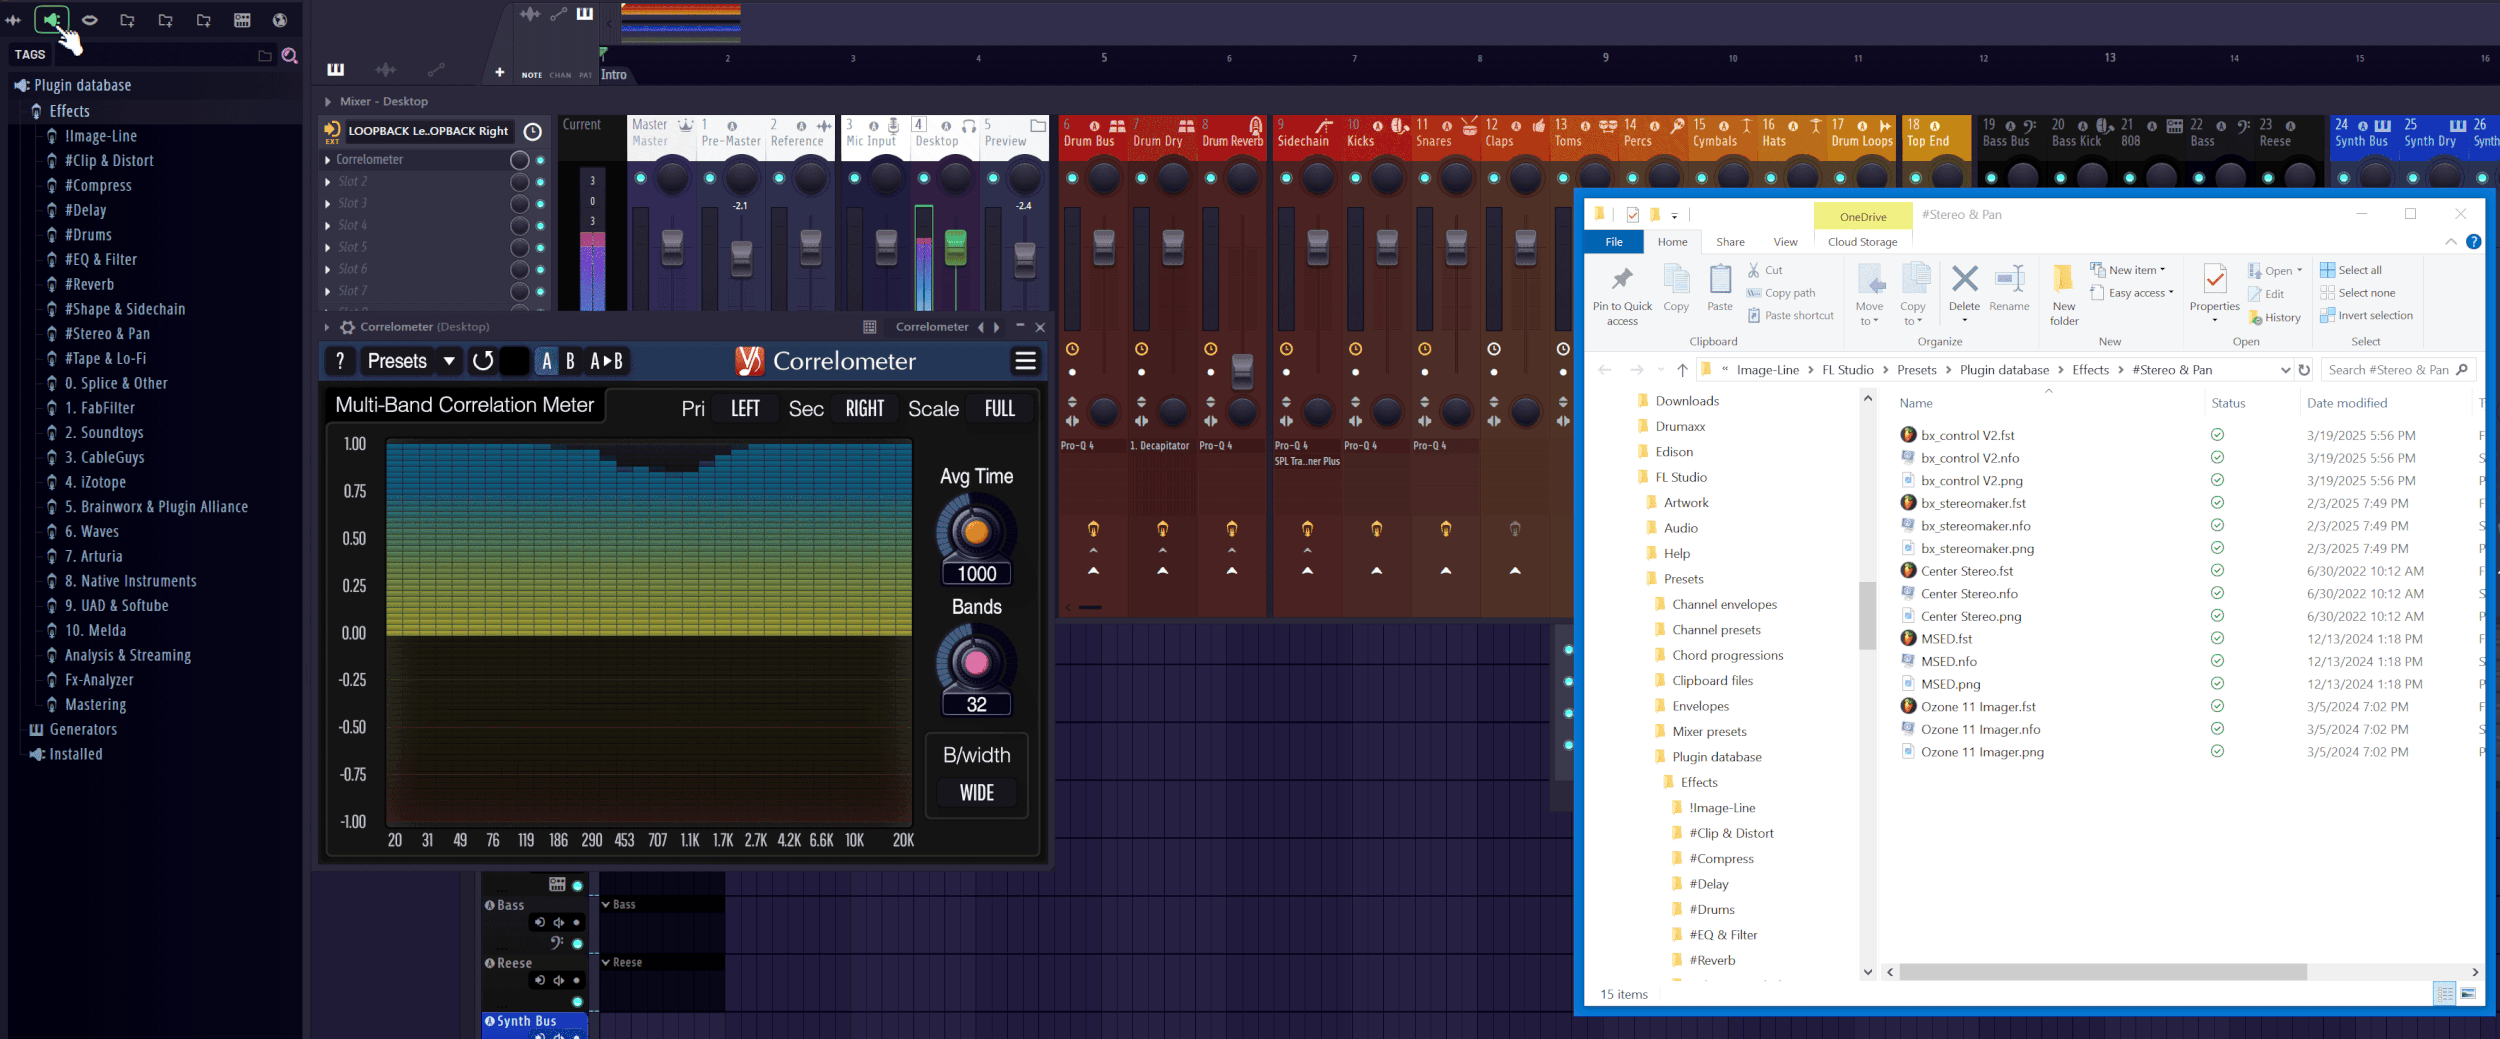Expand Slot 2 in the plugin rack
The height and width of the screenshot is (1039, 2500).
[327, 181]
